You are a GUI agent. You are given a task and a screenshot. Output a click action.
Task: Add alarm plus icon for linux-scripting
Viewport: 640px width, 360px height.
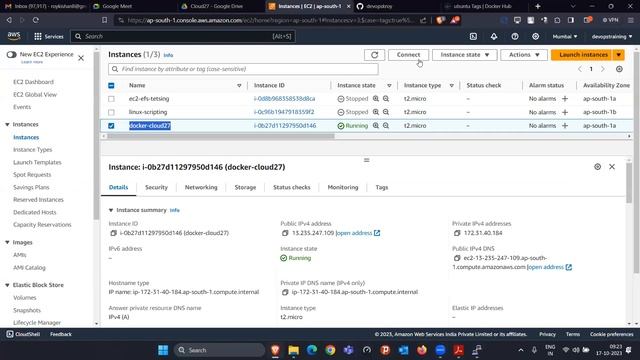click(565, 112)
